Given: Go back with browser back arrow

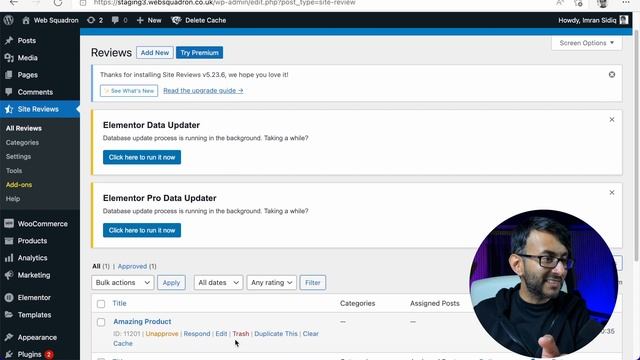Looking at the screenshot, I should [14, 3].
